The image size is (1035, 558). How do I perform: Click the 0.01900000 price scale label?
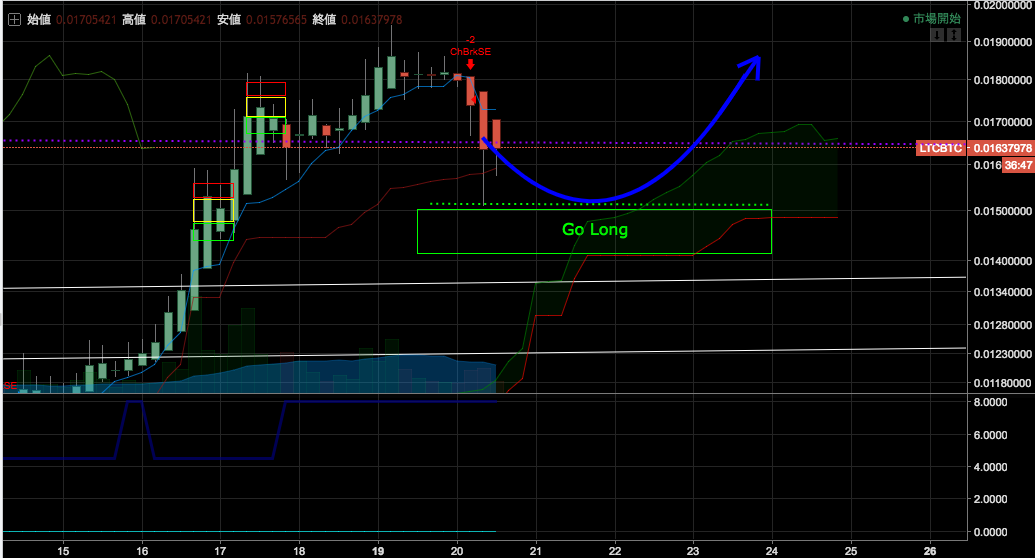click(x=1003, y=42)
